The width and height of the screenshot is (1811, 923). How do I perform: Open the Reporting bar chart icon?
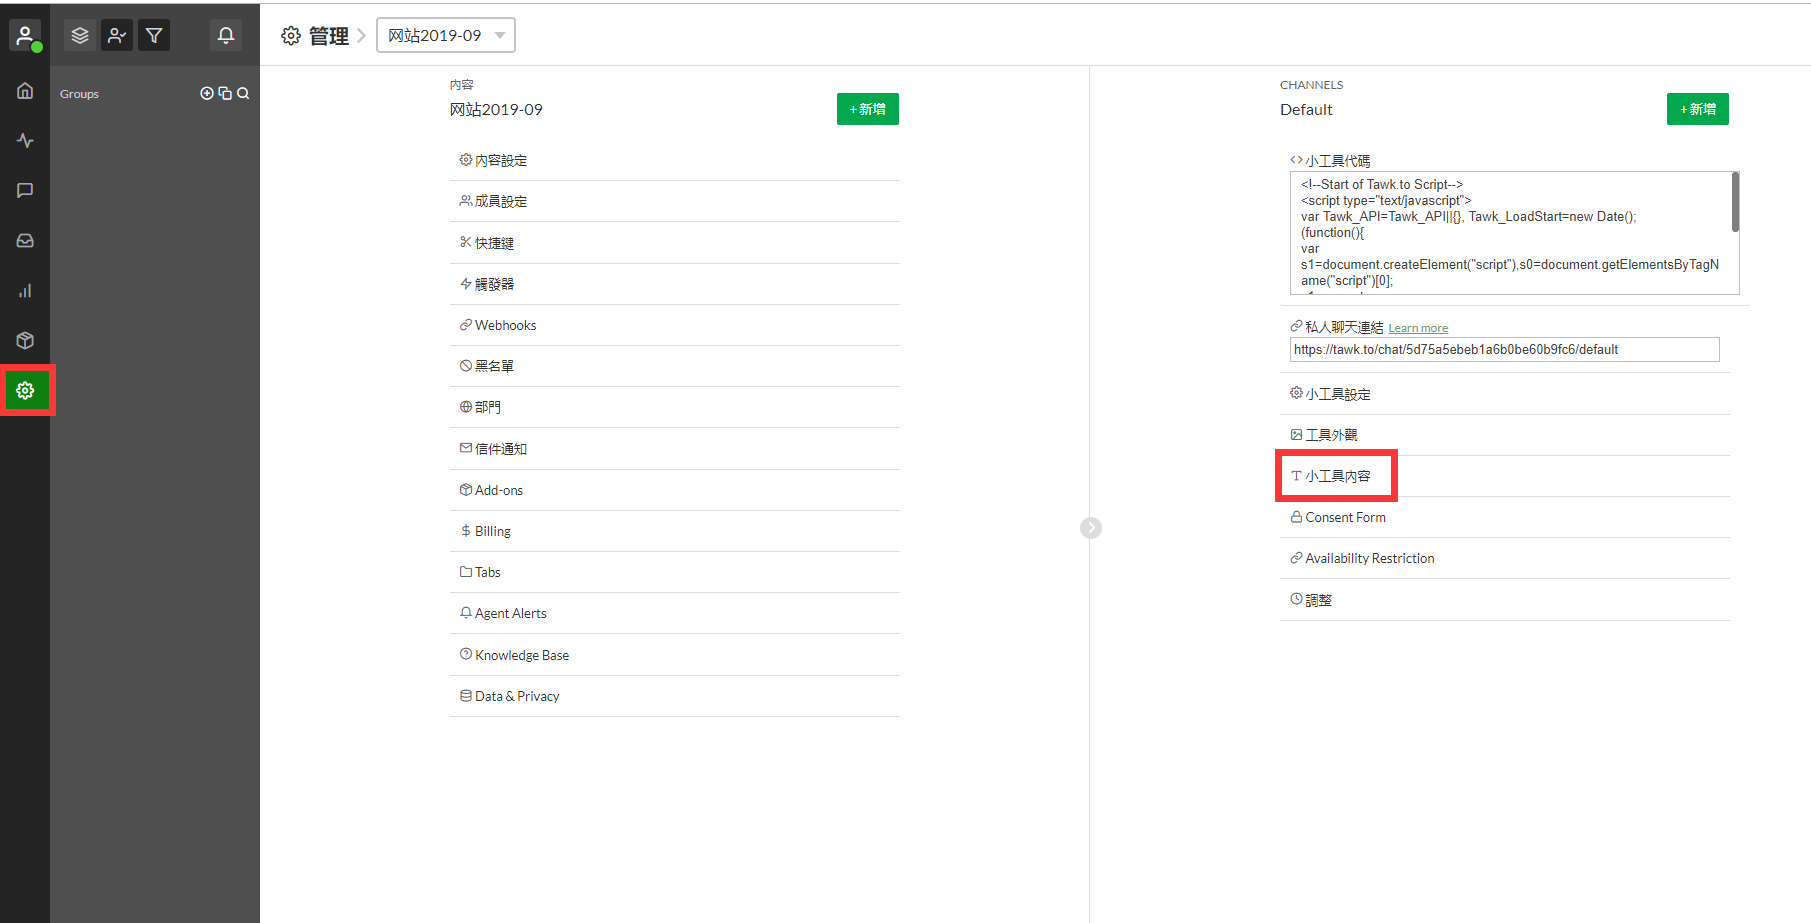[x=25, y=291]
